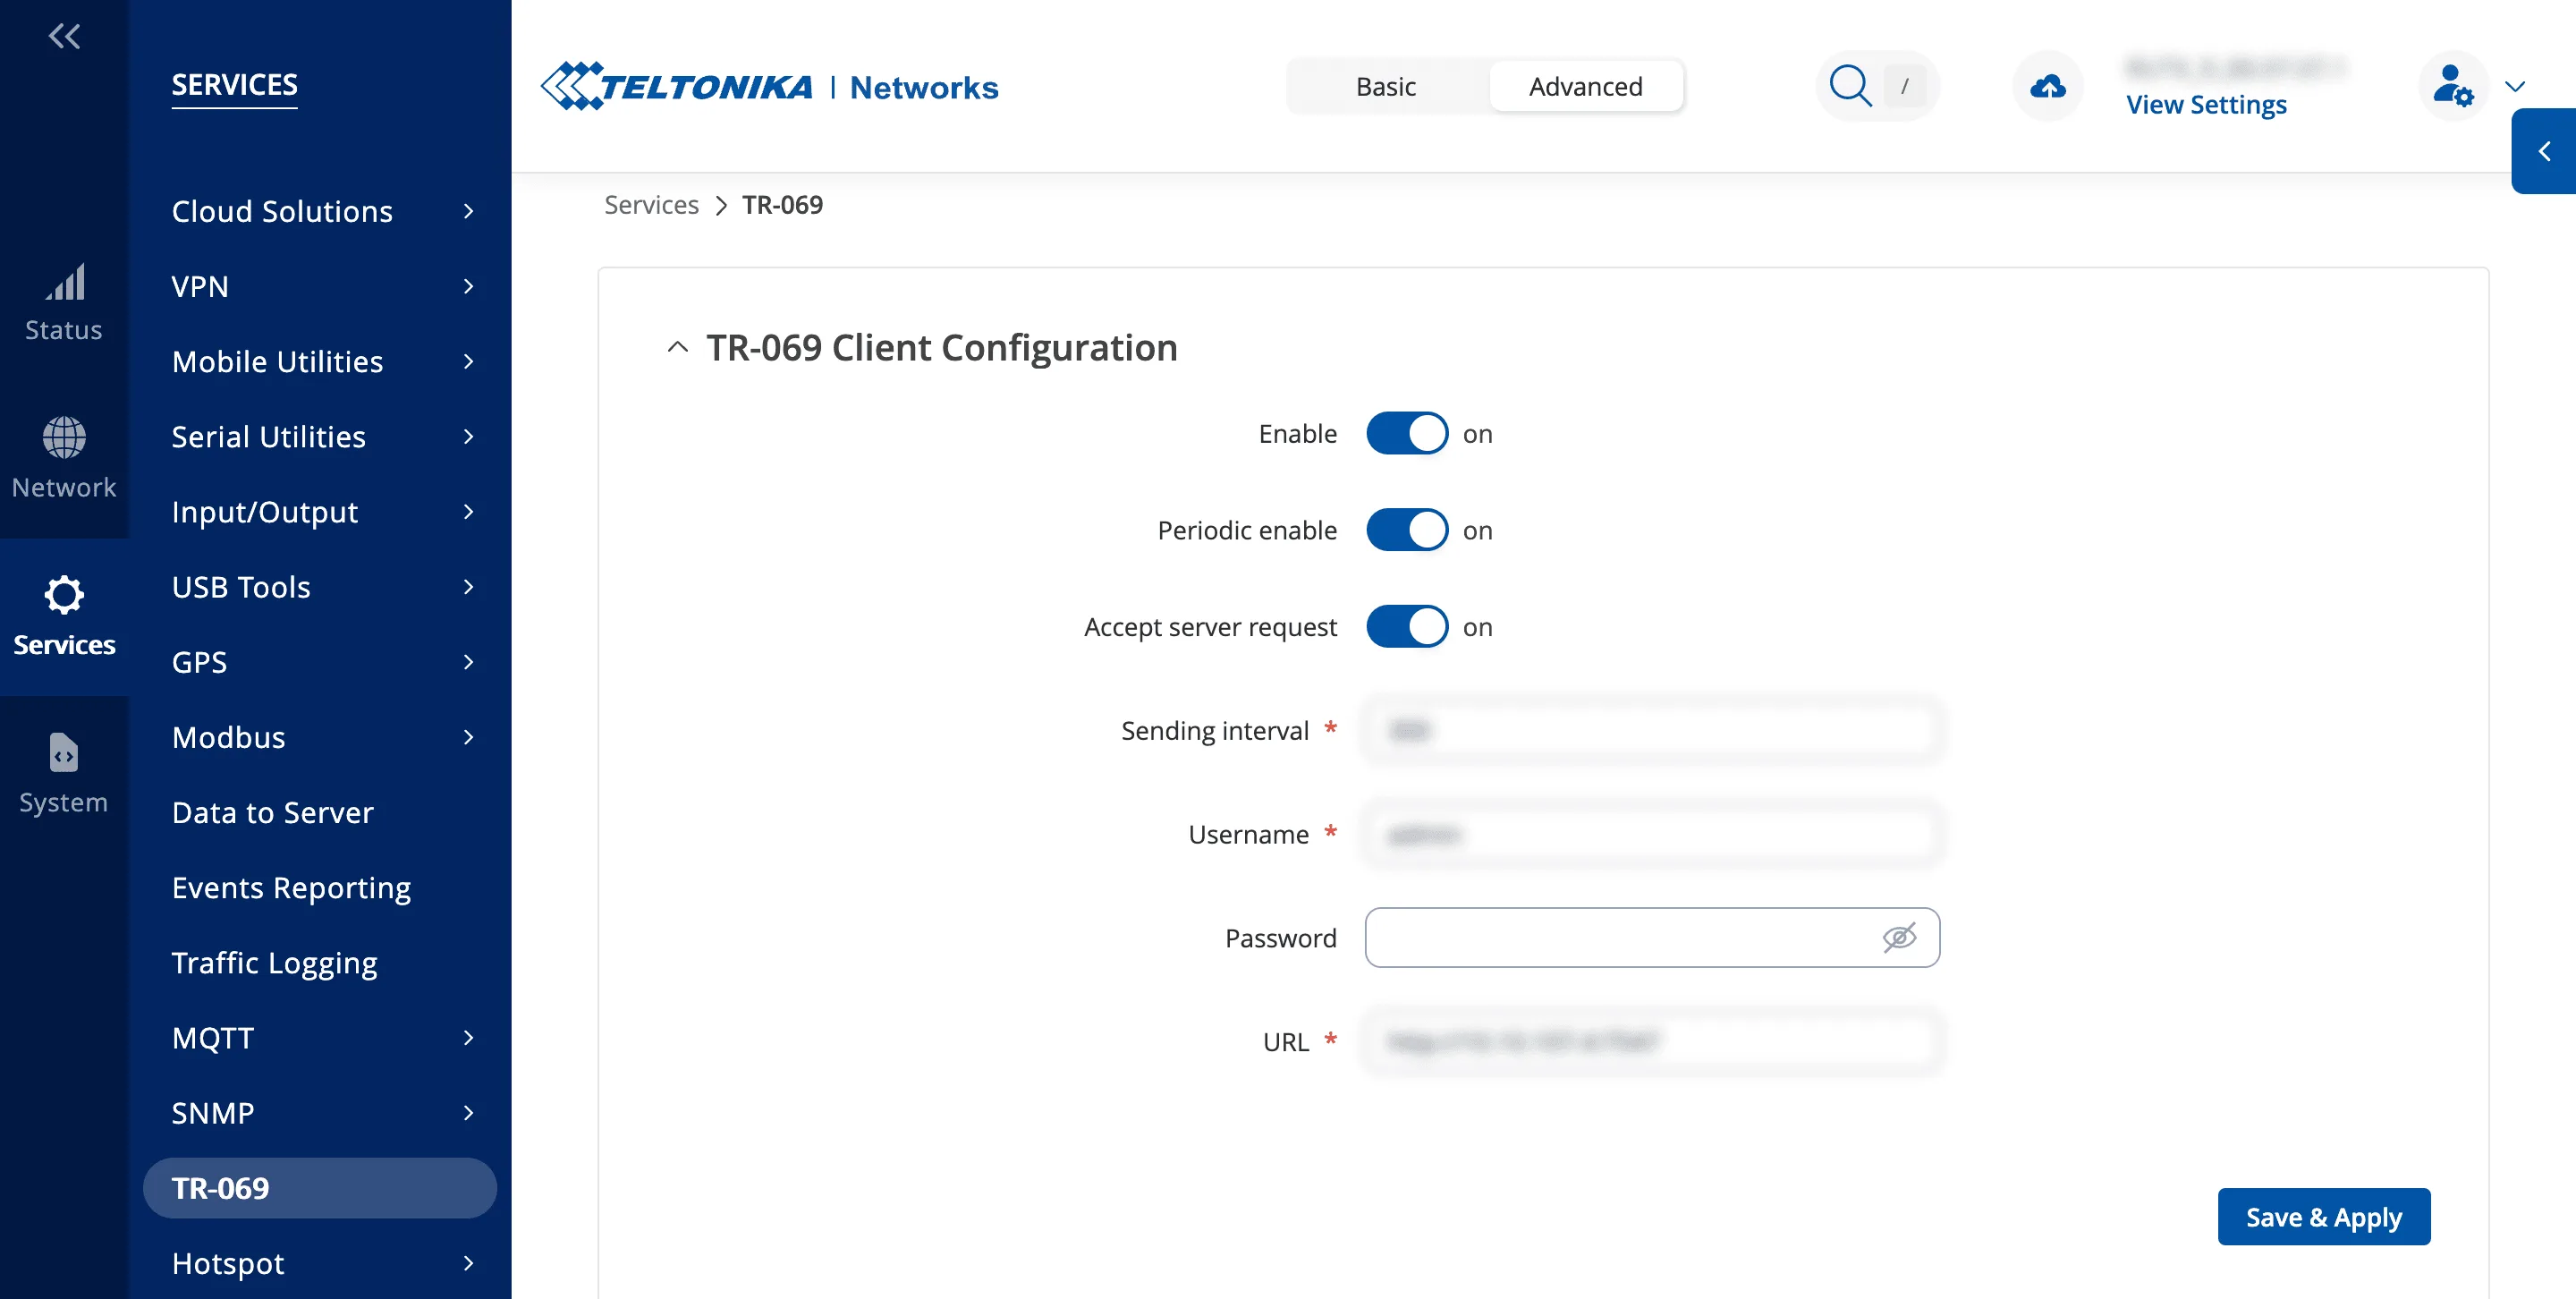Viewport: 2576px width, 1299px height.
Task: Click TR-069 breadcrumb text
Action: (782, 205)
